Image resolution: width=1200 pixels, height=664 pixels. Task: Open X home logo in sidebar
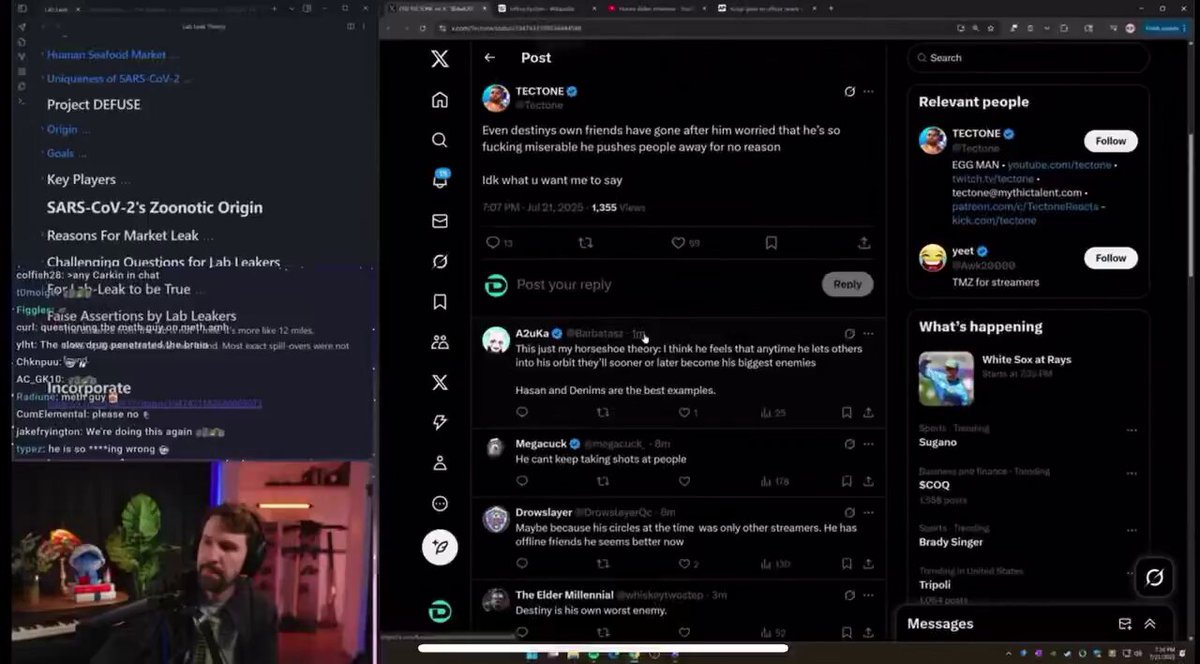(440, 59)
